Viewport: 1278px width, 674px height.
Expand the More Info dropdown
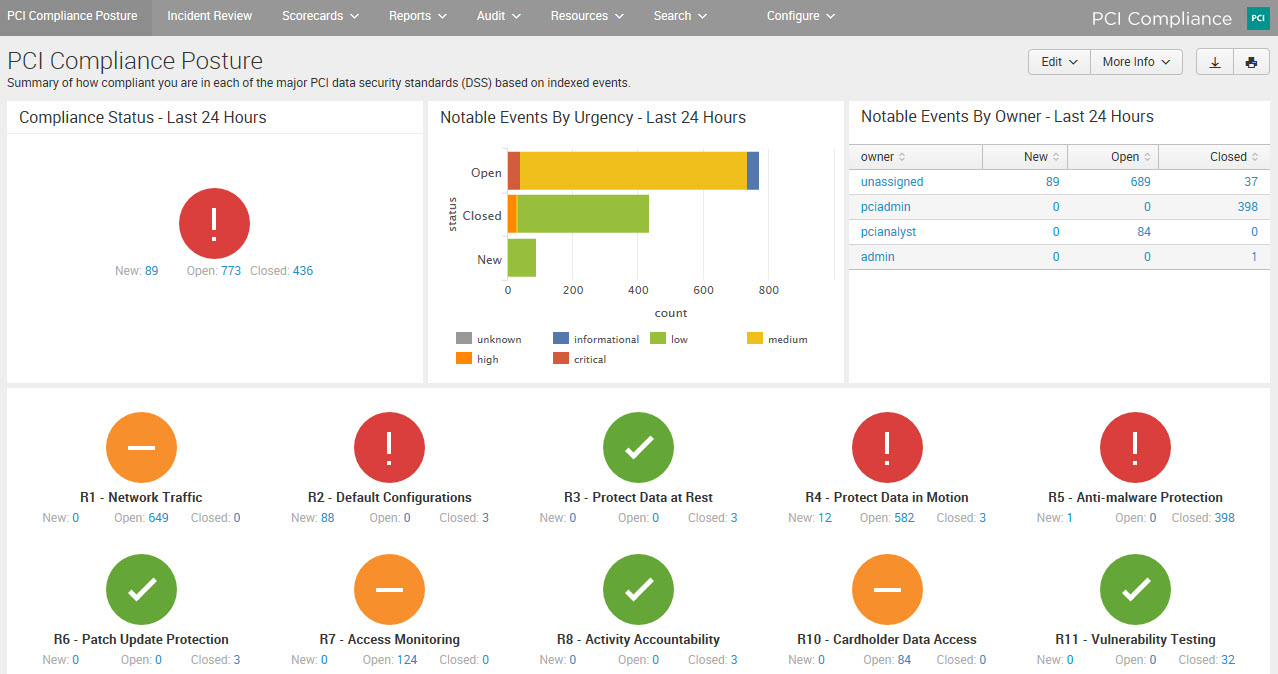1135,61
